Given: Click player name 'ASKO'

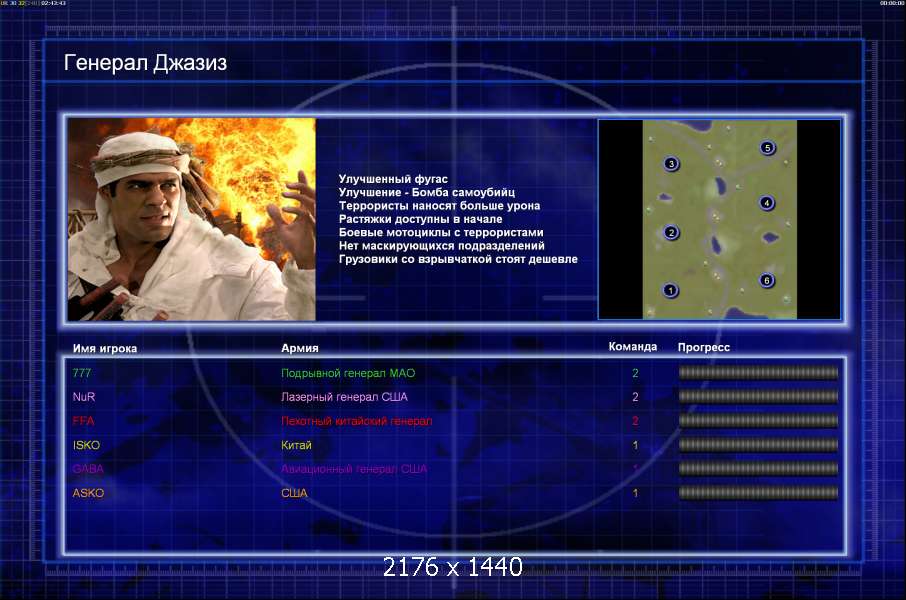Looking at the screenshot, I should [88, 493].
